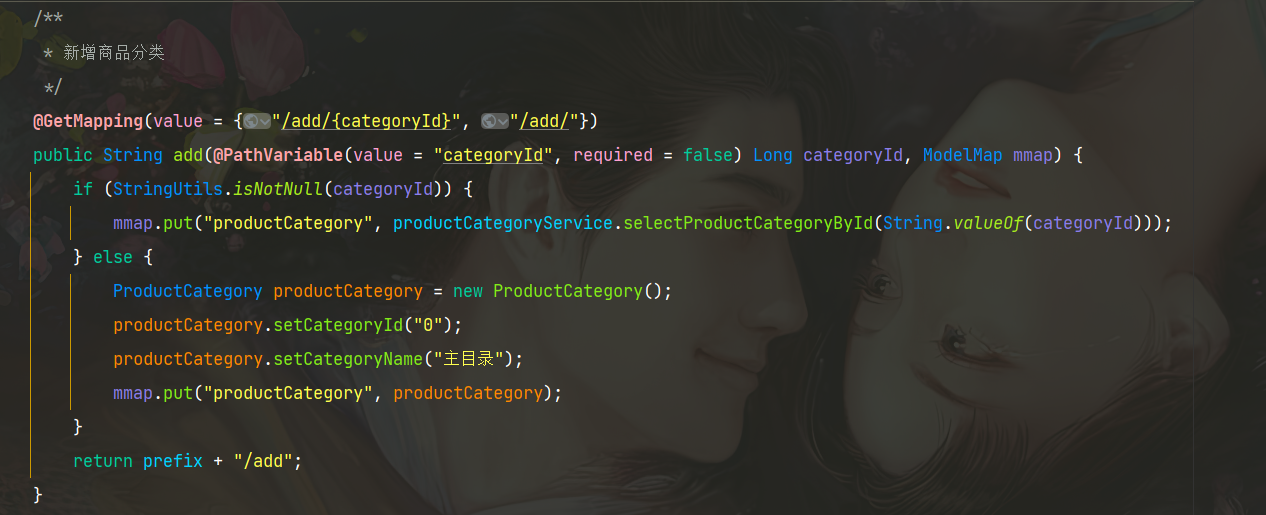Click the "/add" return string literal

[x=263, y=461]
